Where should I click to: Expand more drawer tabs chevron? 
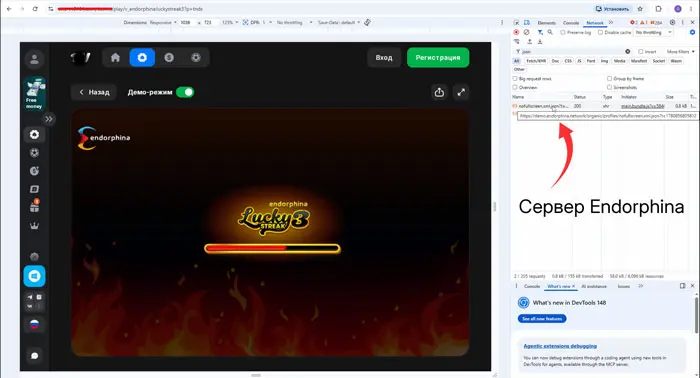641,286
